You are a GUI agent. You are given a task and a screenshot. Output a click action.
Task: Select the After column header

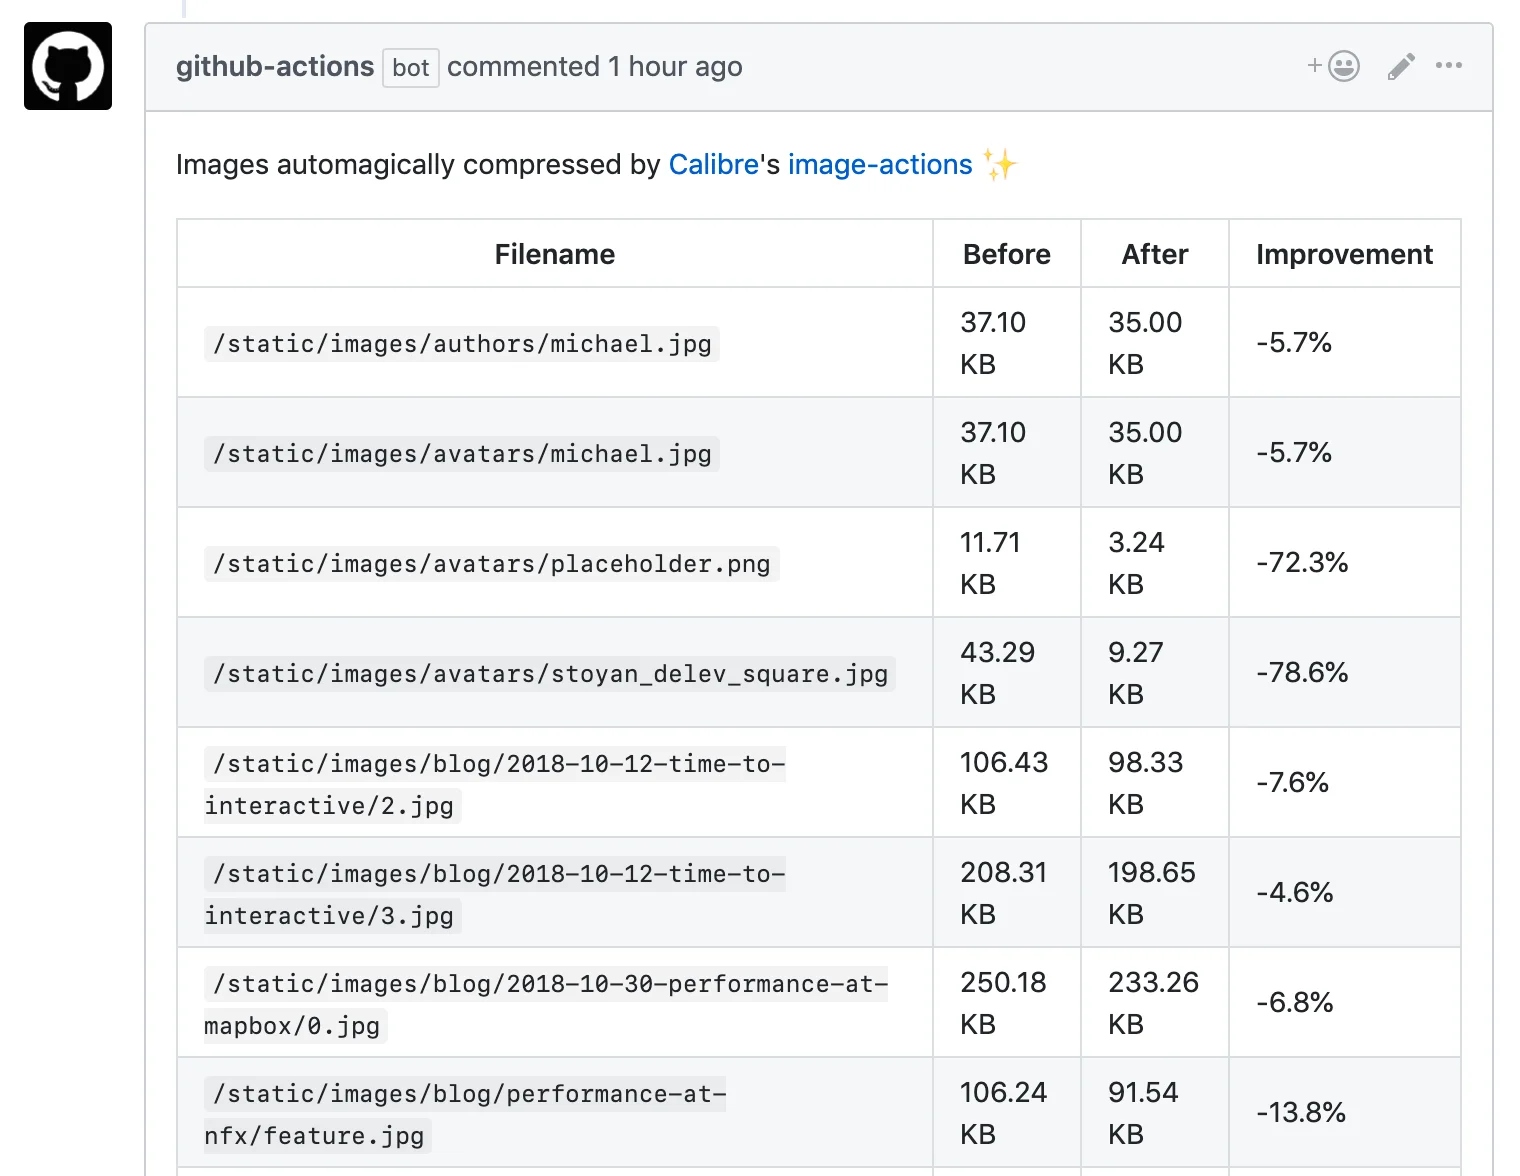pos(1155,254)
